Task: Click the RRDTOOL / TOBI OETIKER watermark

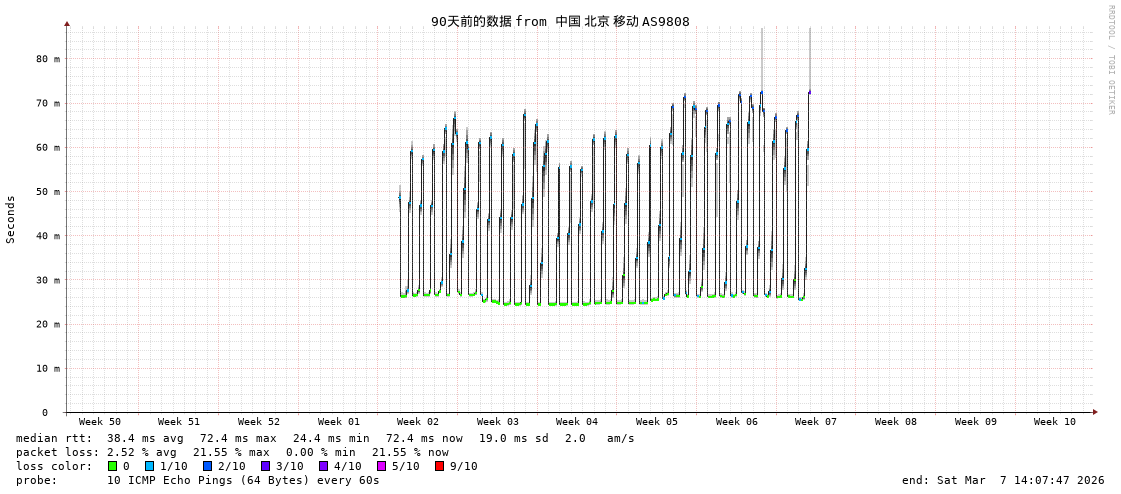Action: click(1111, 60)
